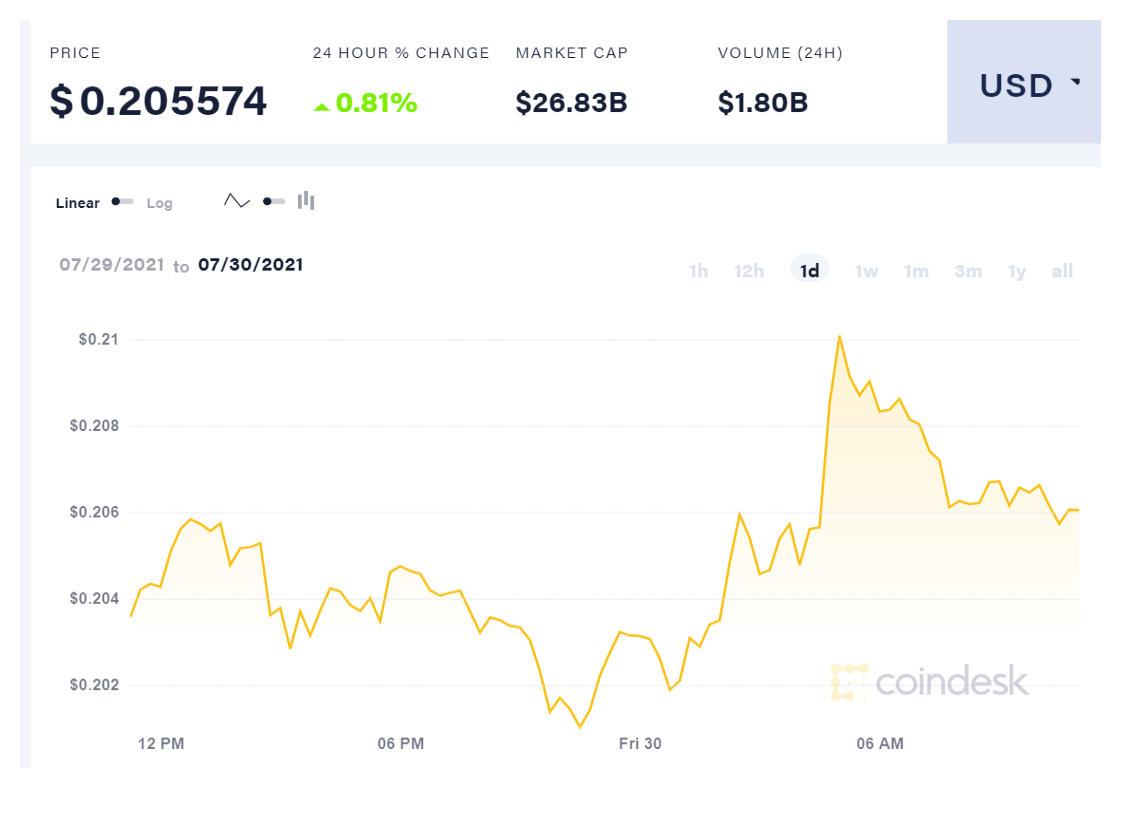
Task: Show the 1w time range
Action: click(x=866, y=271)
